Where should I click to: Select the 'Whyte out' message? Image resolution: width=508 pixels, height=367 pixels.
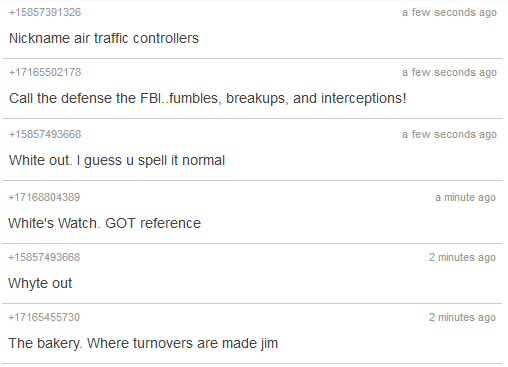40,283
